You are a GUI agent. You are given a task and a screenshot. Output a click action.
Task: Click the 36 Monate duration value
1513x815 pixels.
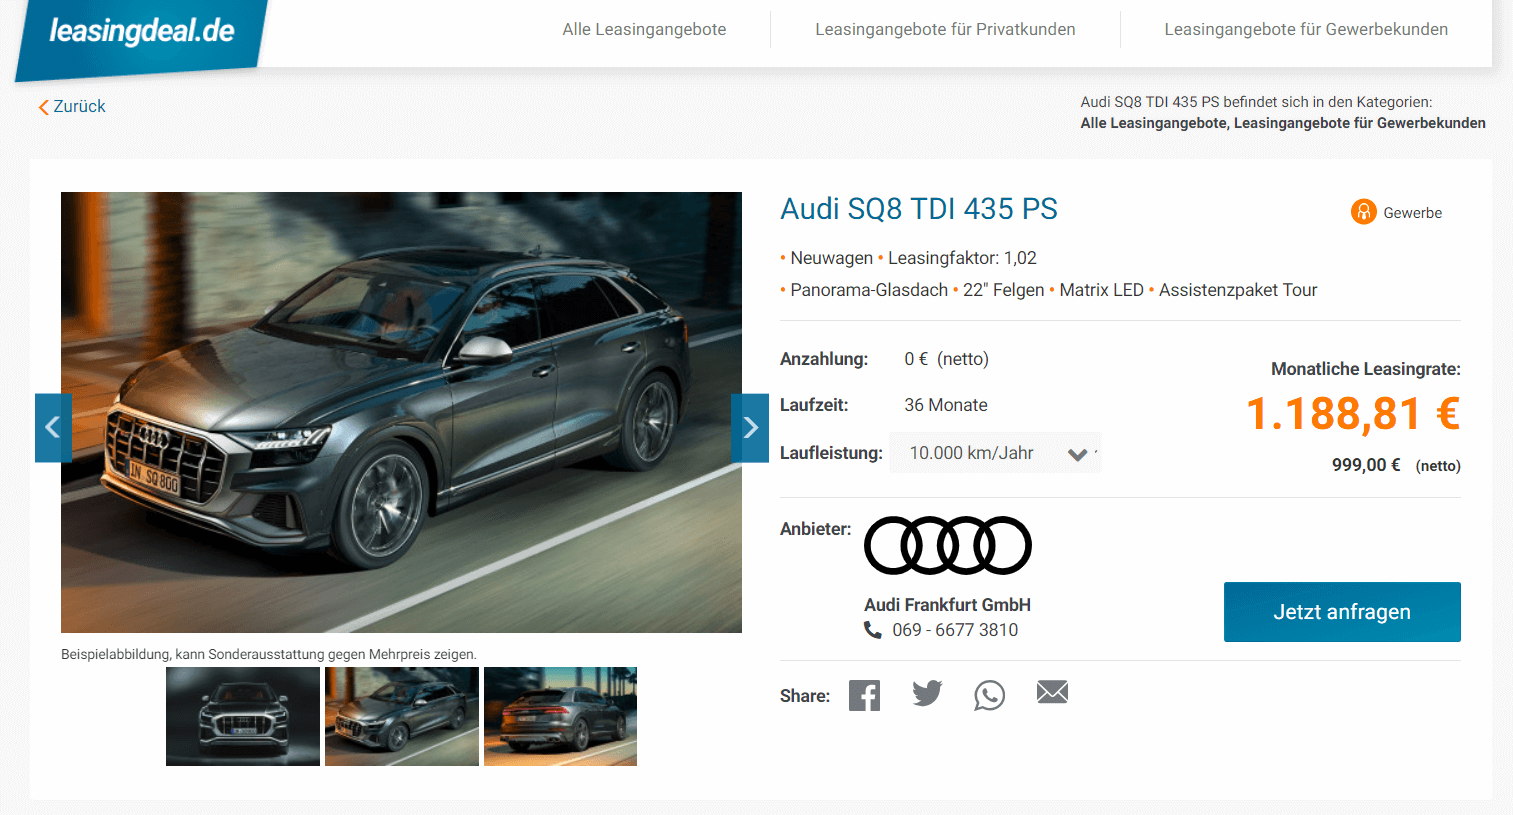coord(946,405)
